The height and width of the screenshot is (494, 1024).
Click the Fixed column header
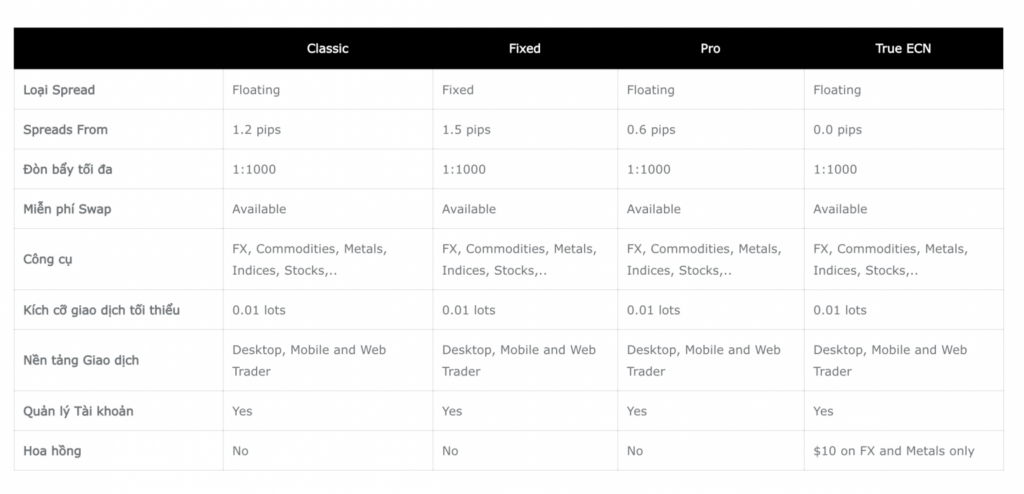pos(524,48)
